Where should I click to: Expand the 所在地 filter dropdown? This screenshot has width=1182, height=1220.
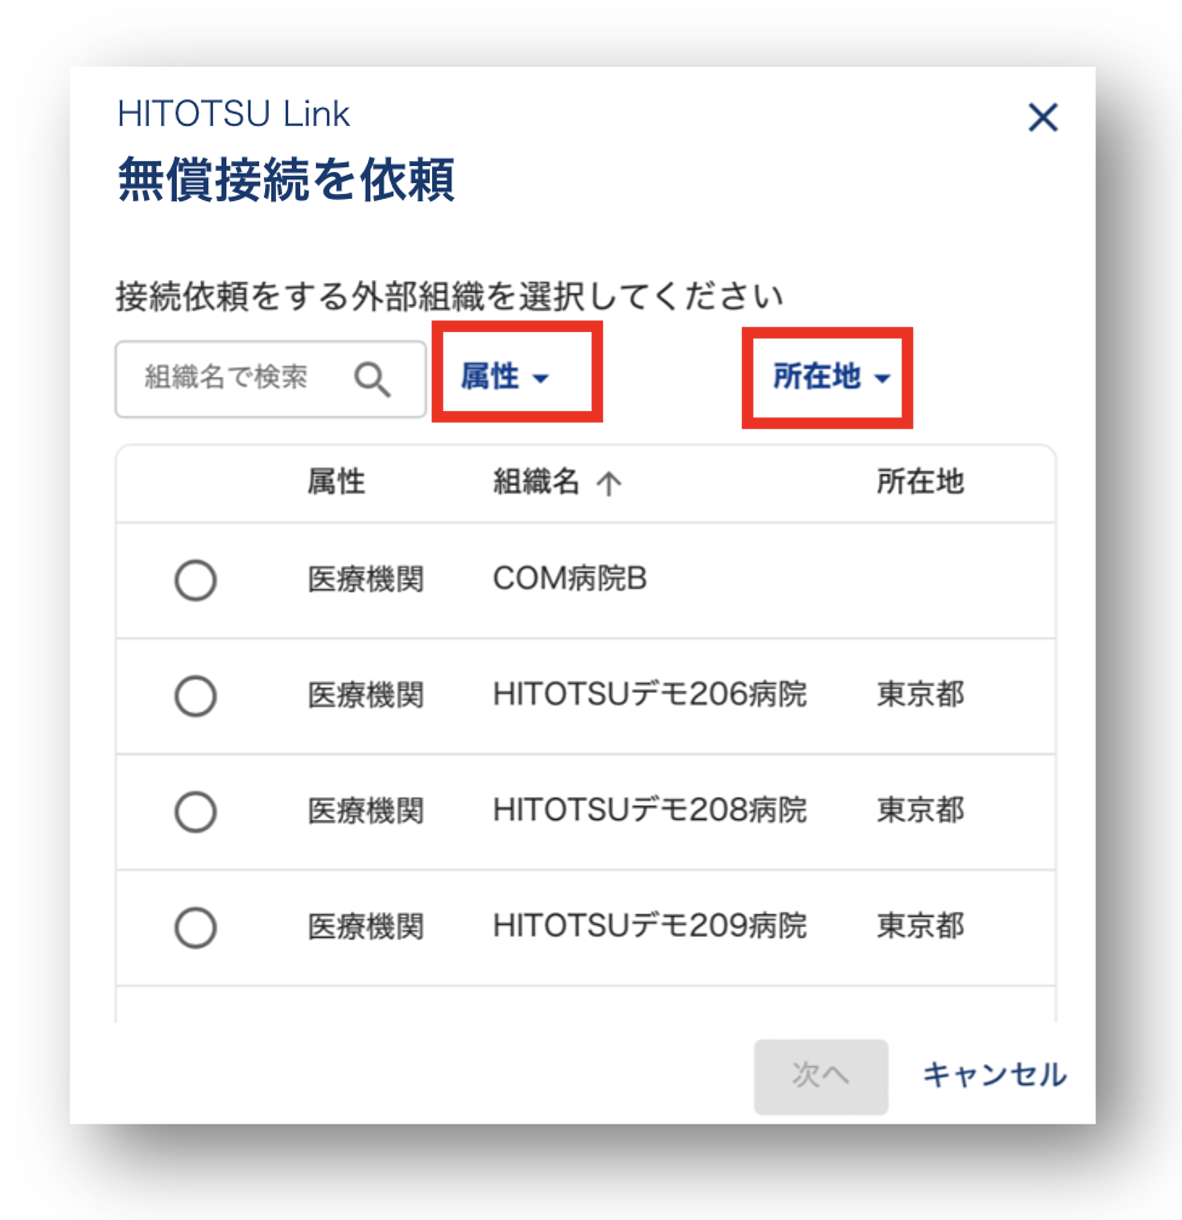830,377
